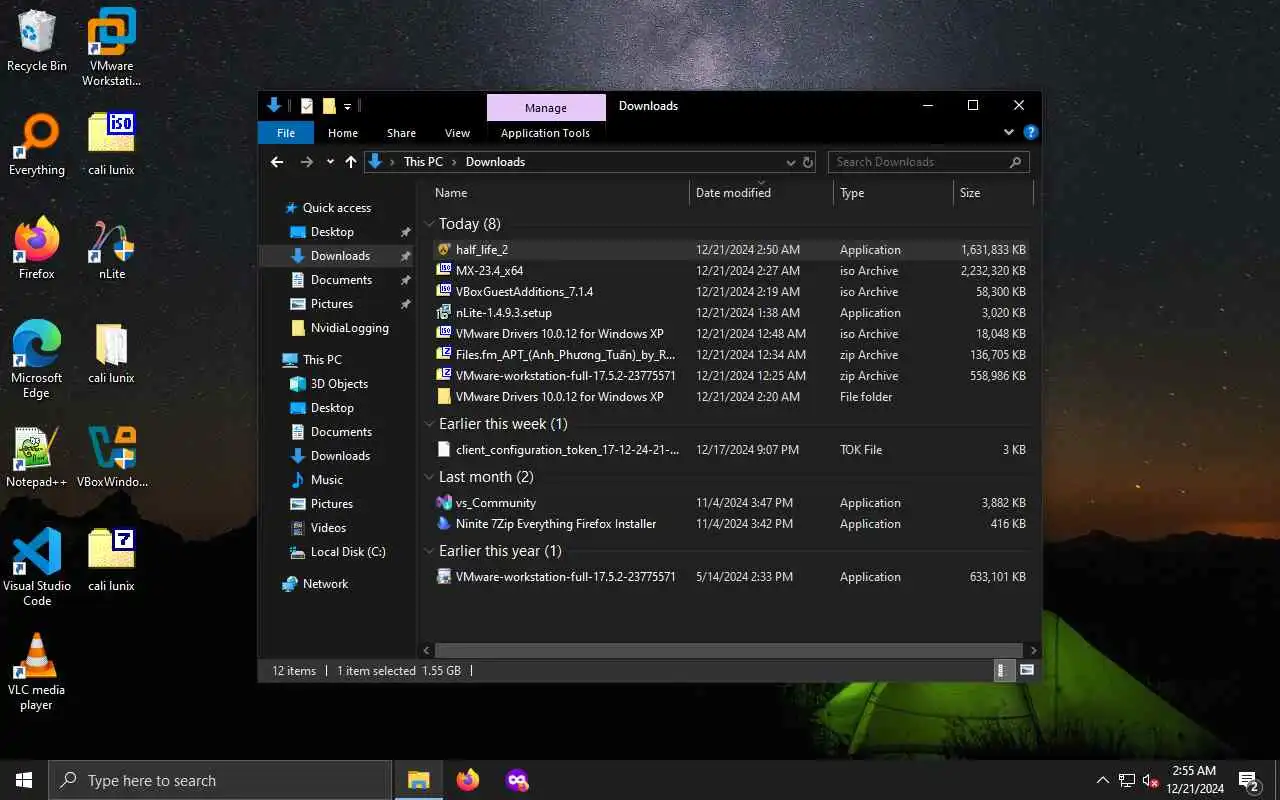Sort by Size column header
This screenshot has width=1280, height=800.
click(993, 193)
